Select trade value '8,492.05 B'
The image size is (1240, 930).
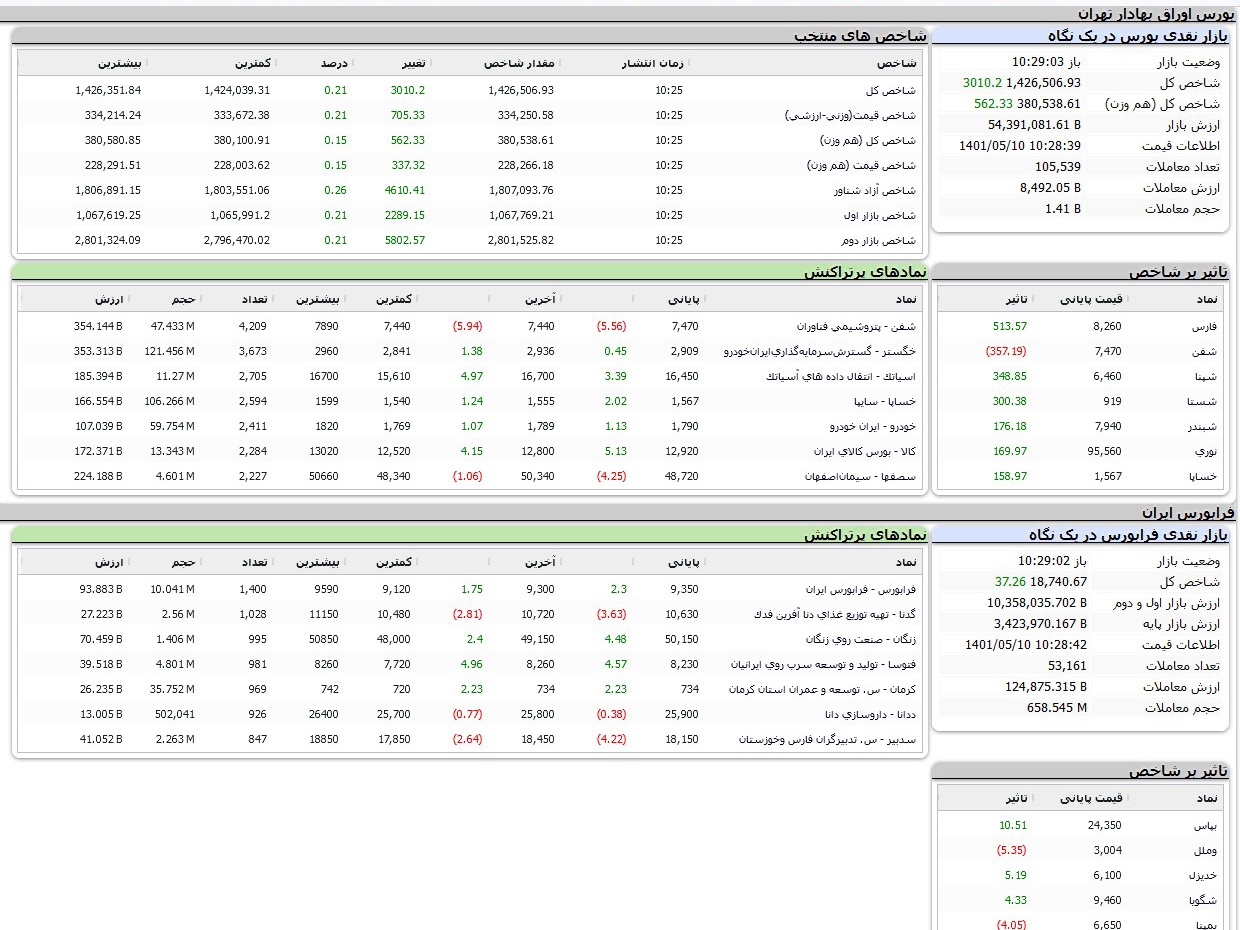[1050, 188]
